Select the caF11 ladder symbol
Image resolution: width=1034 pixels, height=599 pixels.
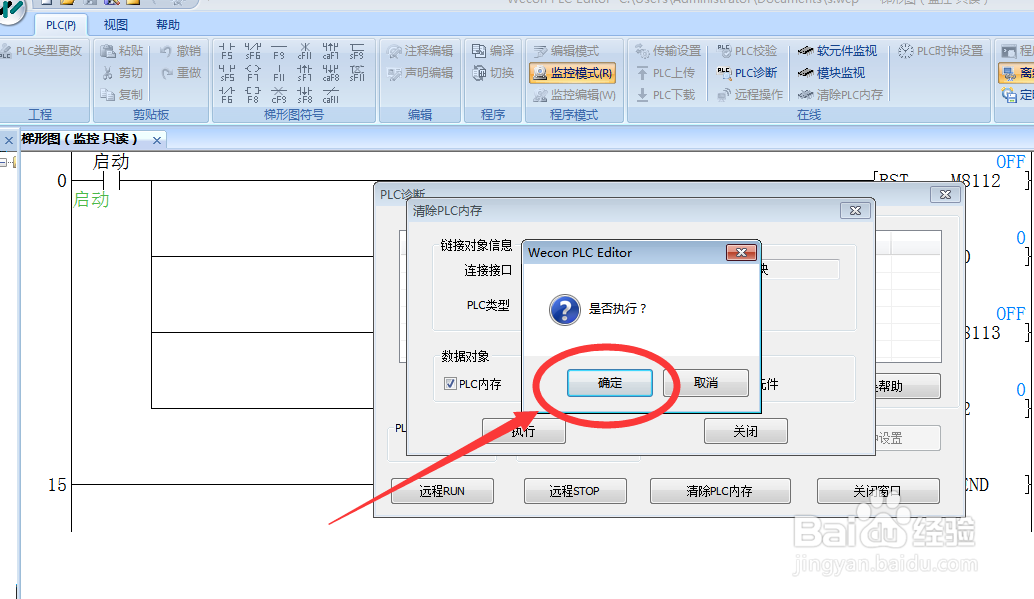point(330,95)
